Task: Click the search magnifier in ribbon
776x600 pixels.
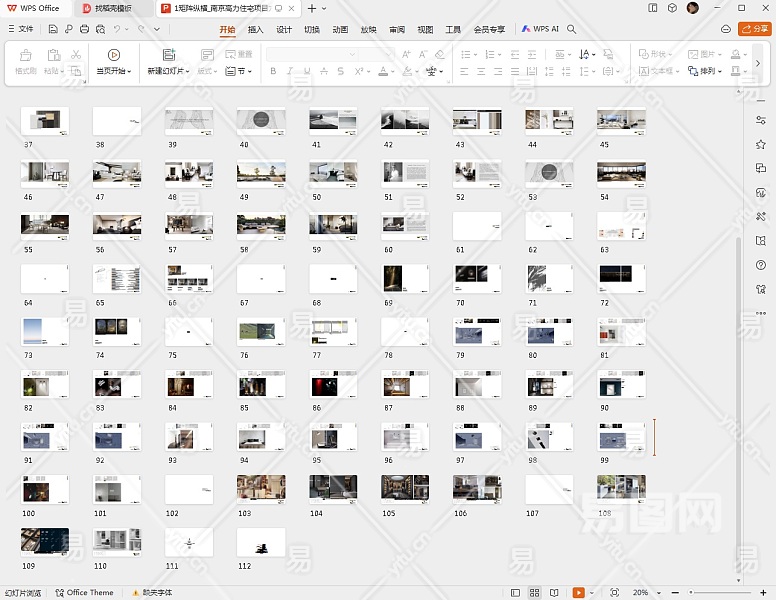Action: point(572,30)
